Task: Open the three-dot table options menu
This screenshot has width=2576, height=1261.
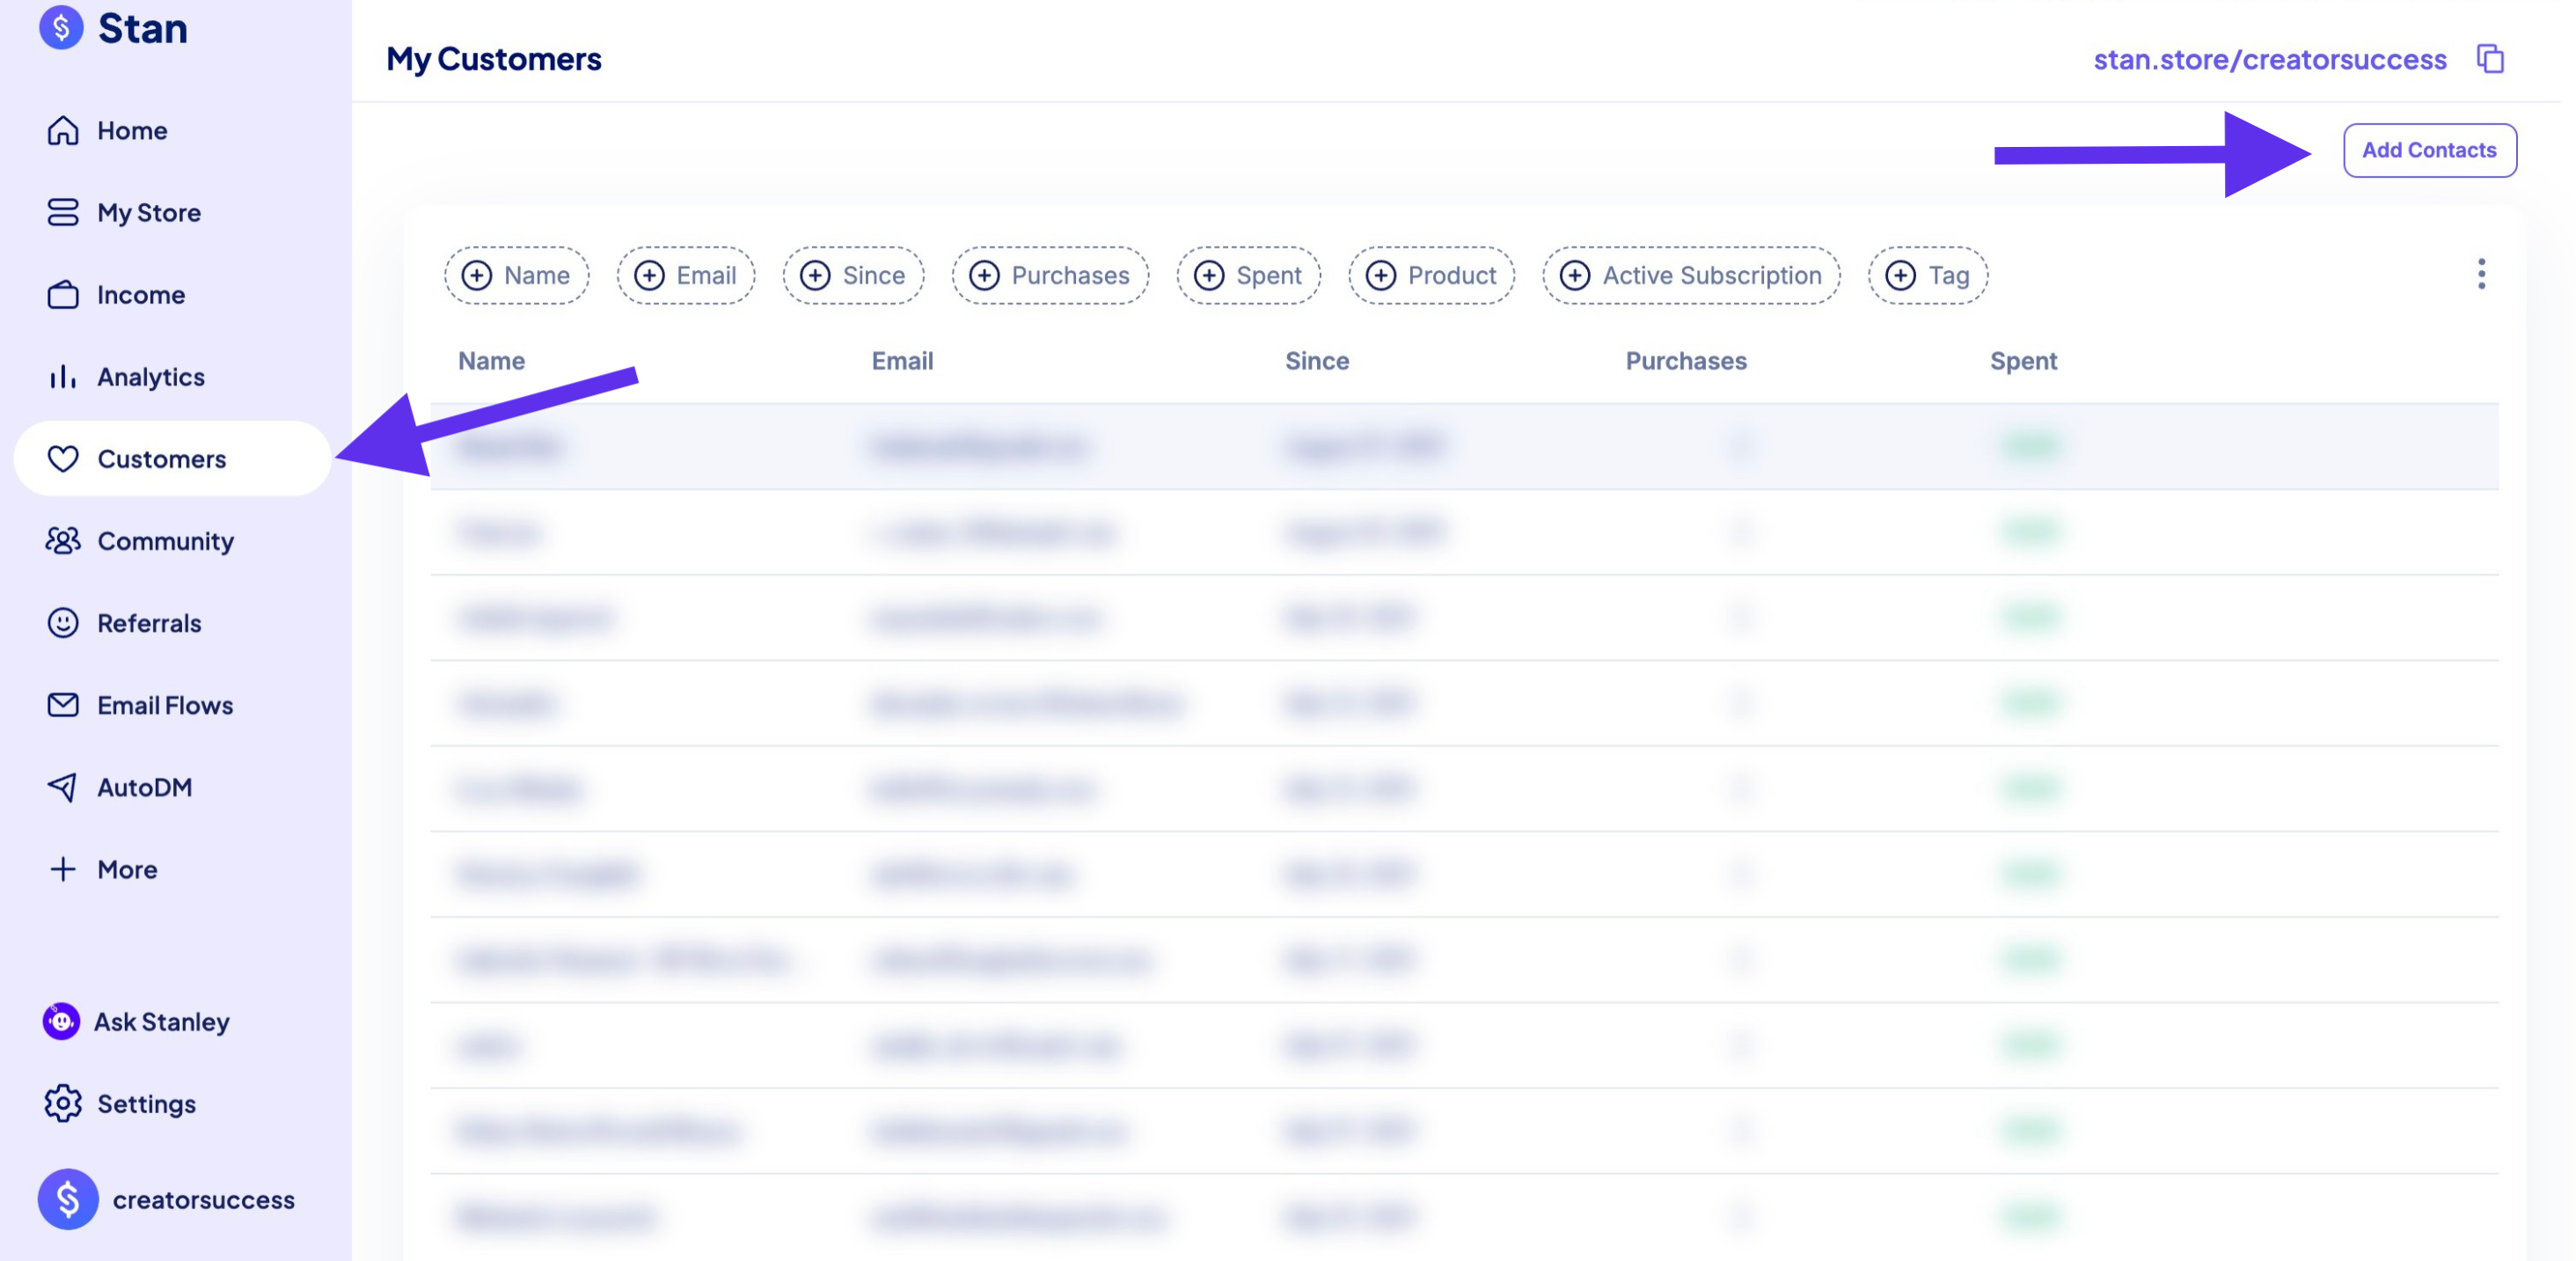Action: (x=2481, y=274)
